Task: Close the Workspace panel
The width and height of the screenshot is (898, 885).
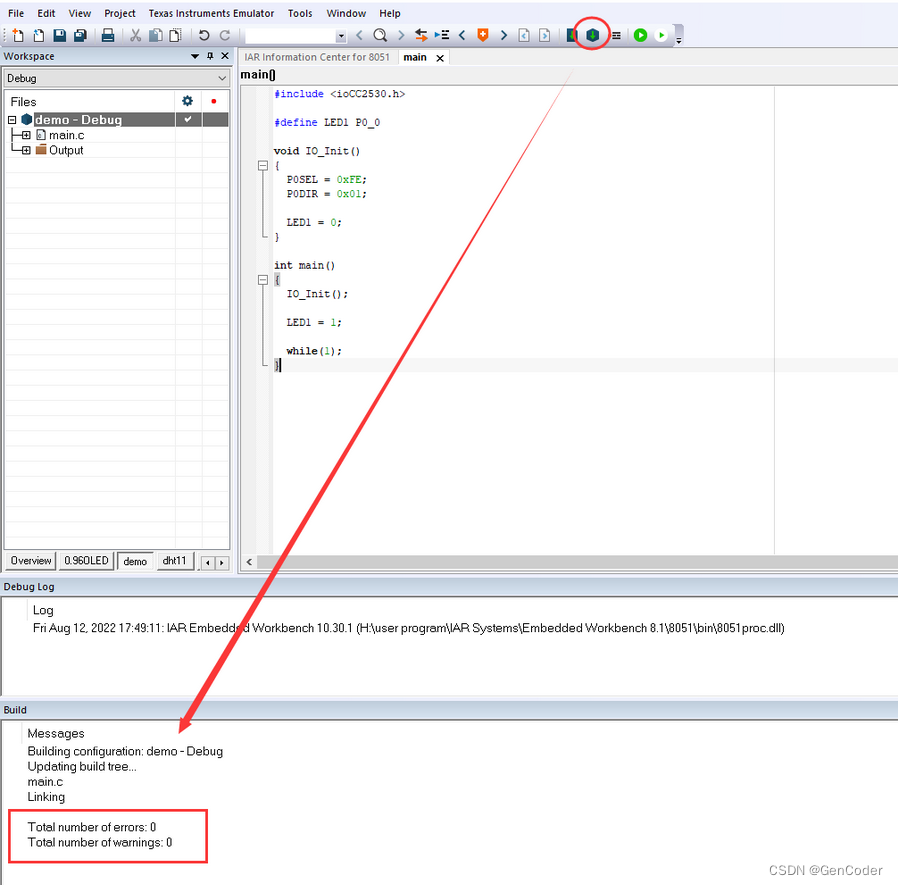Action: [x=225, y=56]
